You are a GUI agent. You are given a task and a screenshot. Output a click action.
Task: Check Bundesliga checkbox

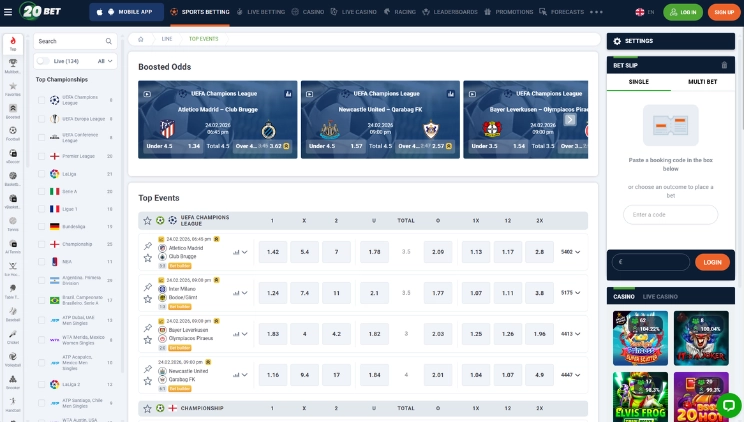tap(41, 226)
